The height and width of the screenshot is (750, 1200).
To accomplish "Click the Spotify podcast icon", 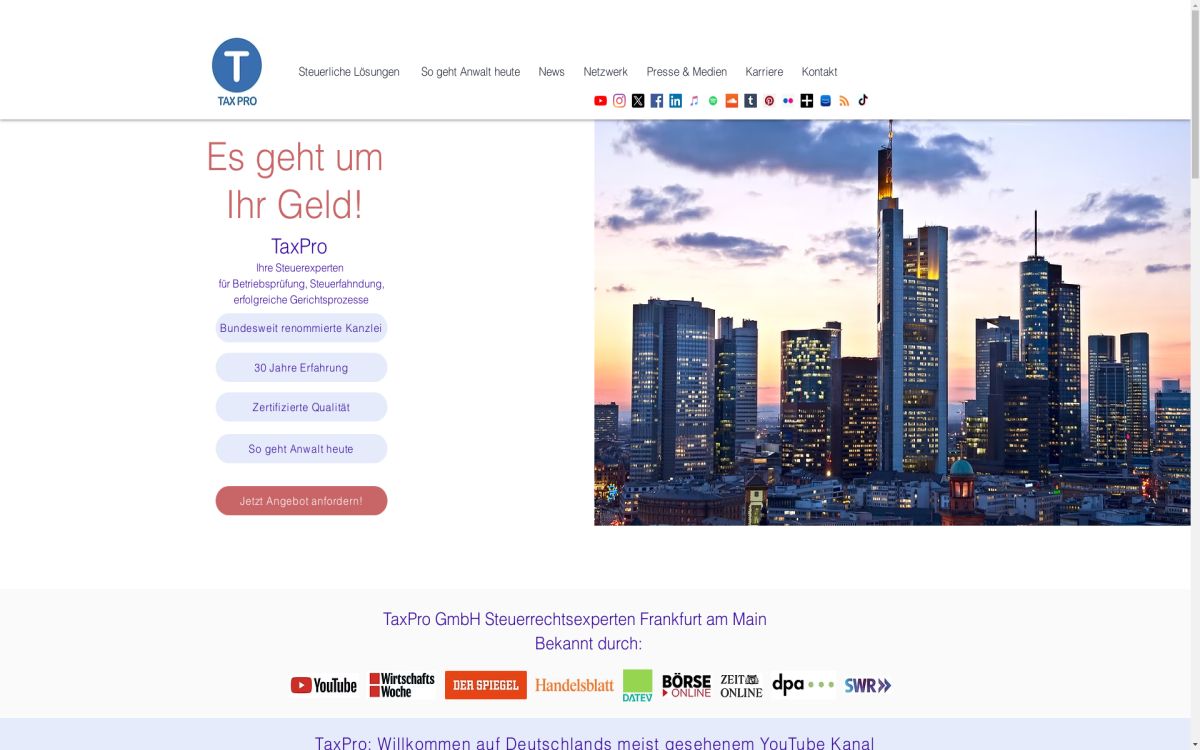I will (x=713, y=100).
